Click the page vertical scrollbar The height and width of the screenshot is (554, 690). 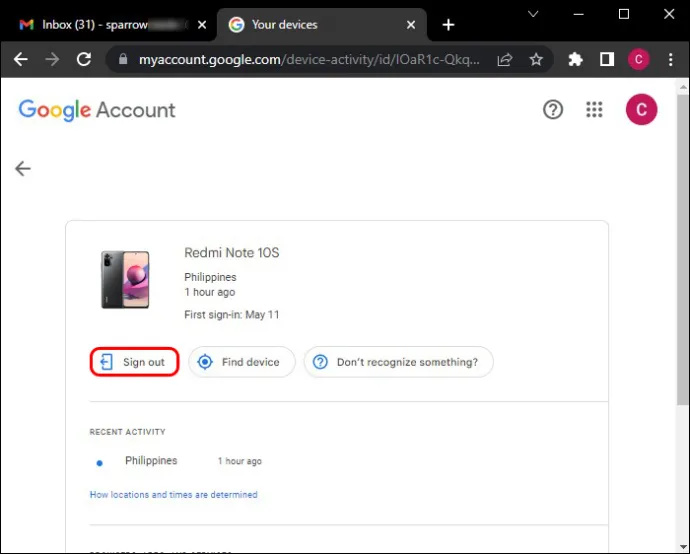pyautogui.click(x=683, y=249)
